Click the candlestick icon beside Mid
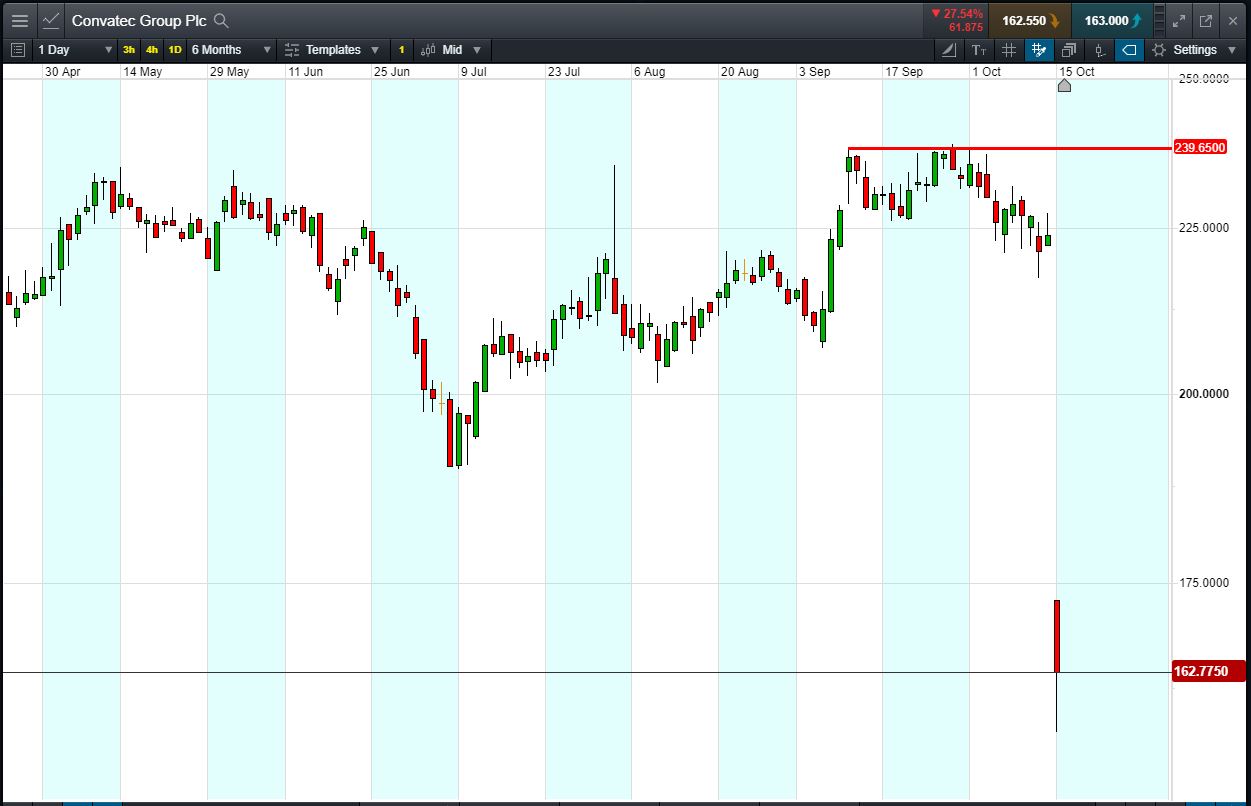The width and height of the screenshot is (1251, 806). 428,50
